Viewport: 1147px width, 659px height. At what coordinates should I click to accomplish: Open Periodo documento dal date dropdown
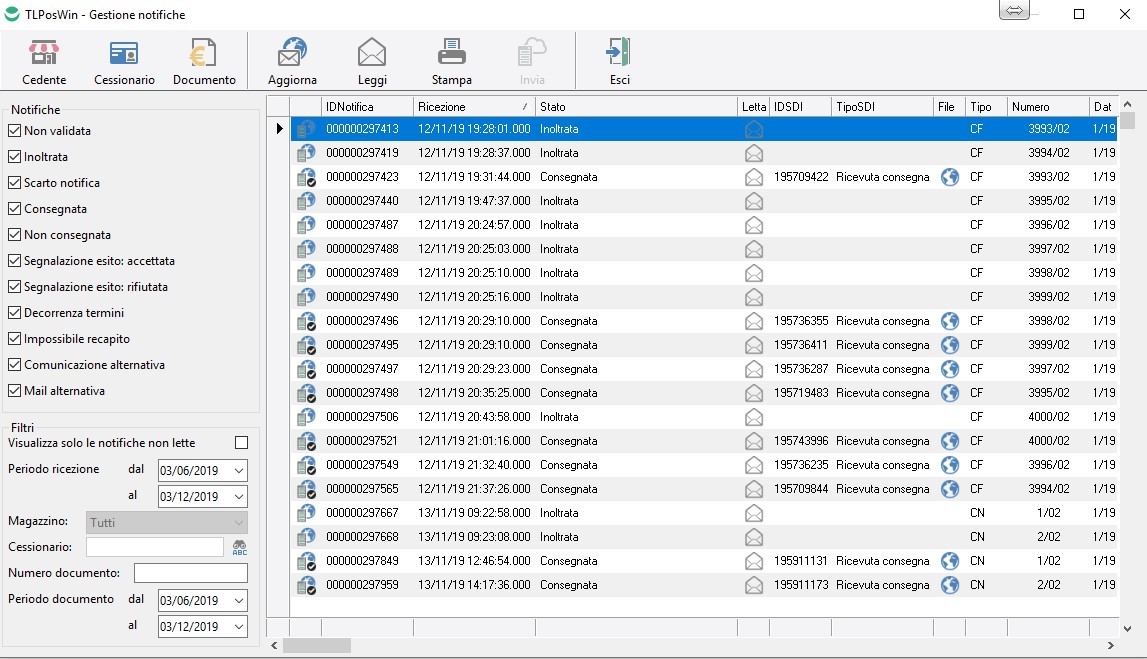(x=238, y=600)
